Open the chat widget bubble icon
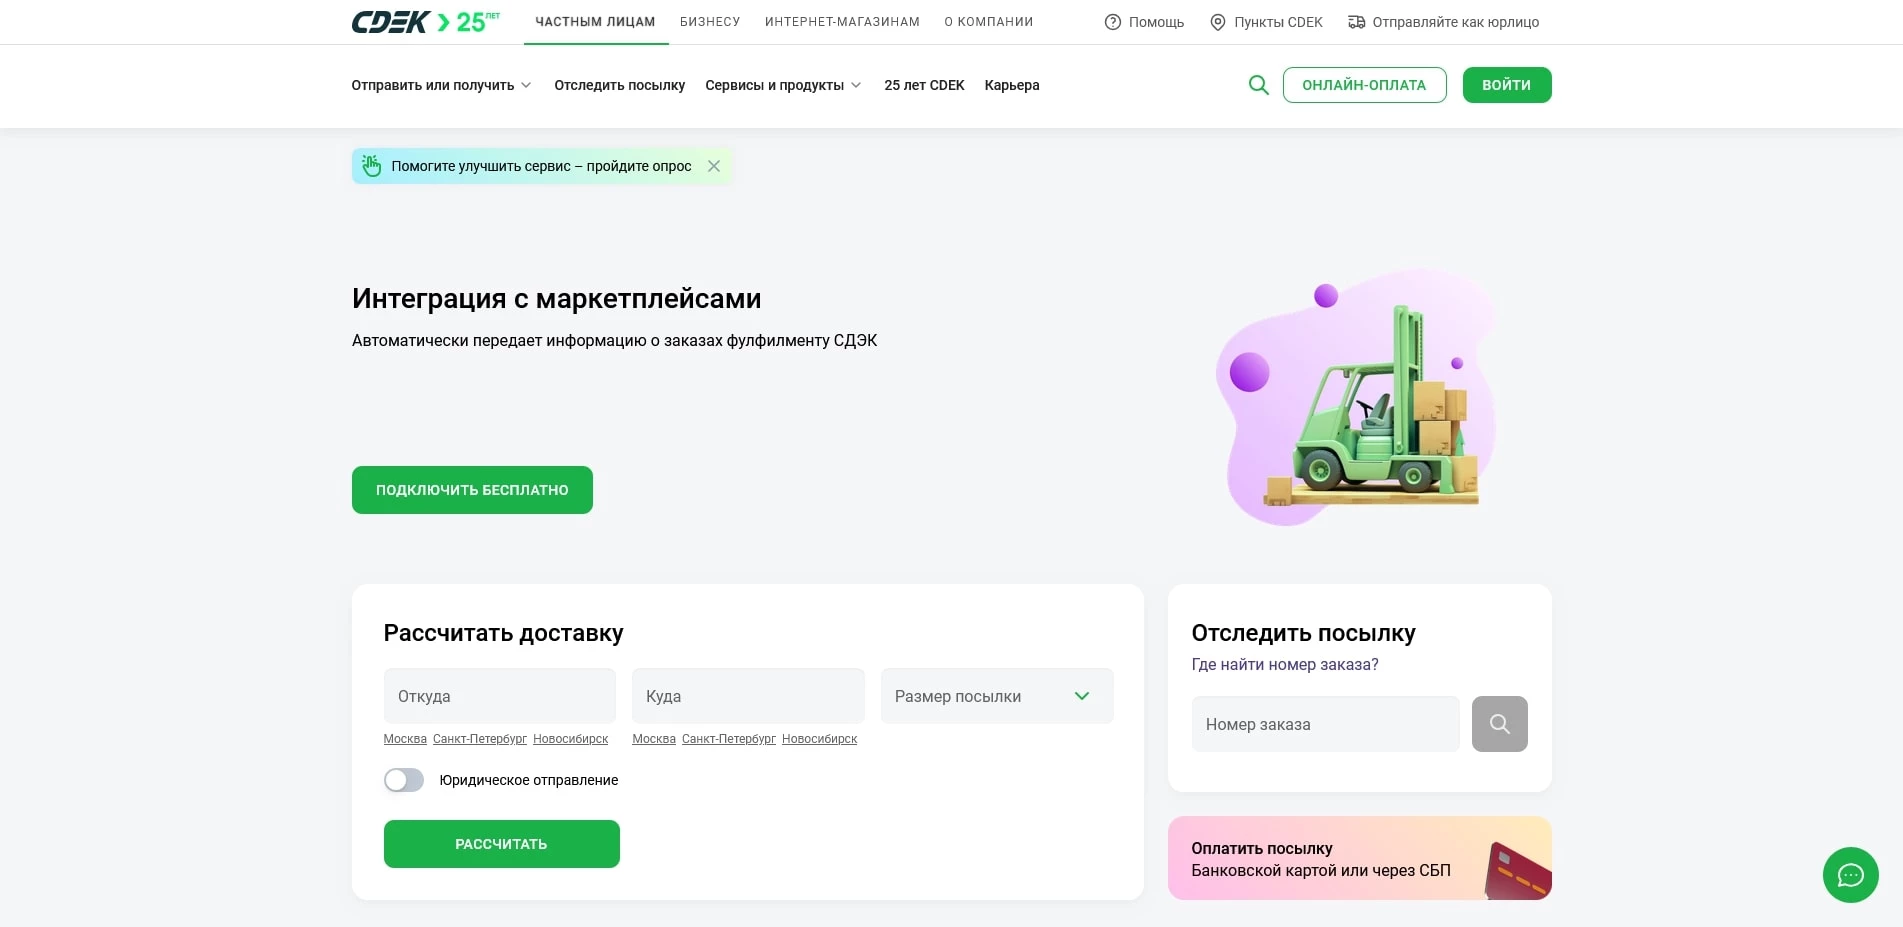The image size is (1903, 927). [x=1850, y=875]
